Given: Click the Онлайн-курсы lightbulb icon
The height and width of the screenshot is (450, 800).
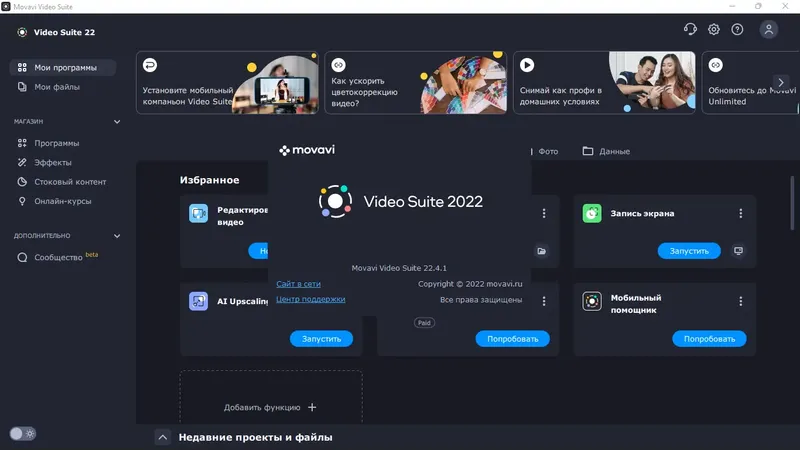Looking at the screenshot, I should click(22, 201).
